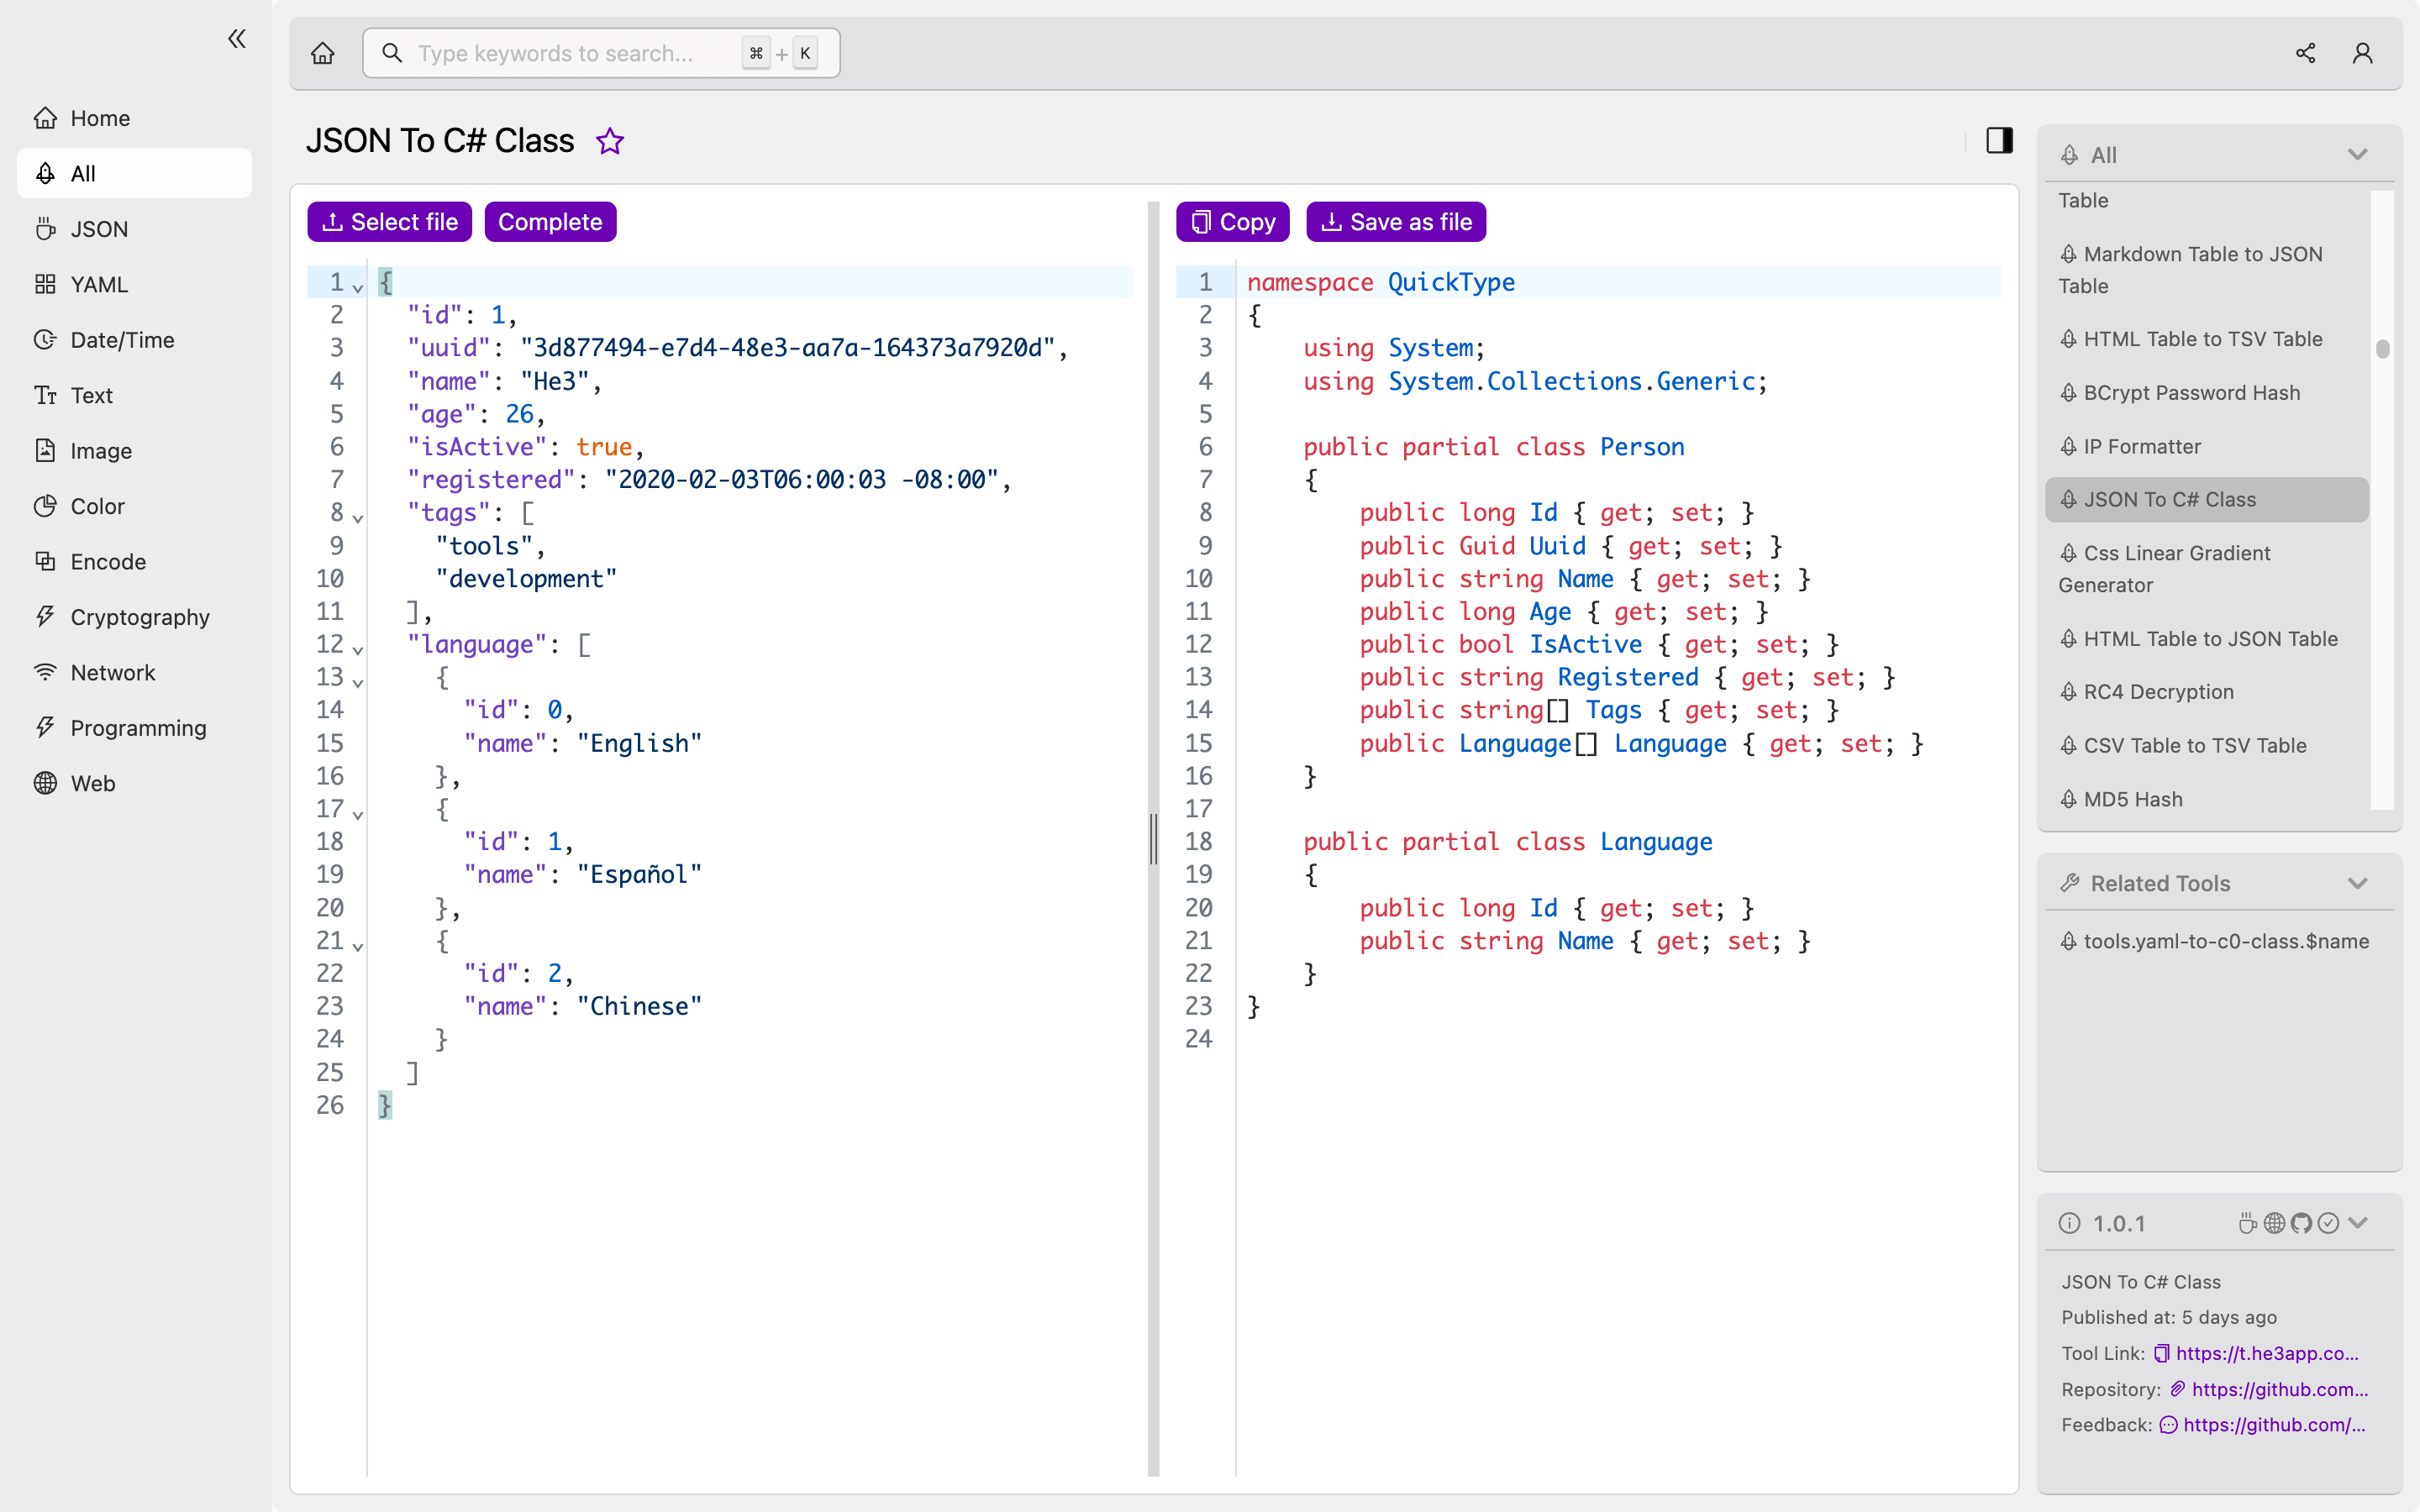This screenshot has width=2420, height=1512.
Task: Select the Text menu item in sidebar
Action: 91,394
